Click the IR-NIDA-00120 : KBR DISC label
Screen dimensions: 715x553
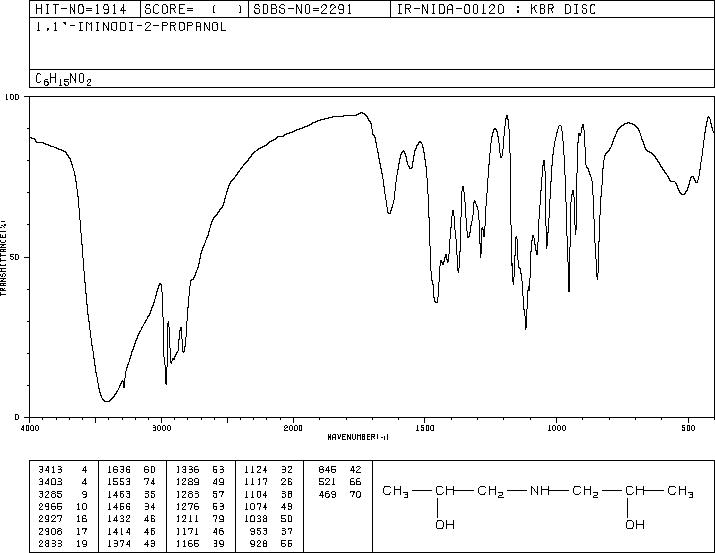(x=496, y=9)
